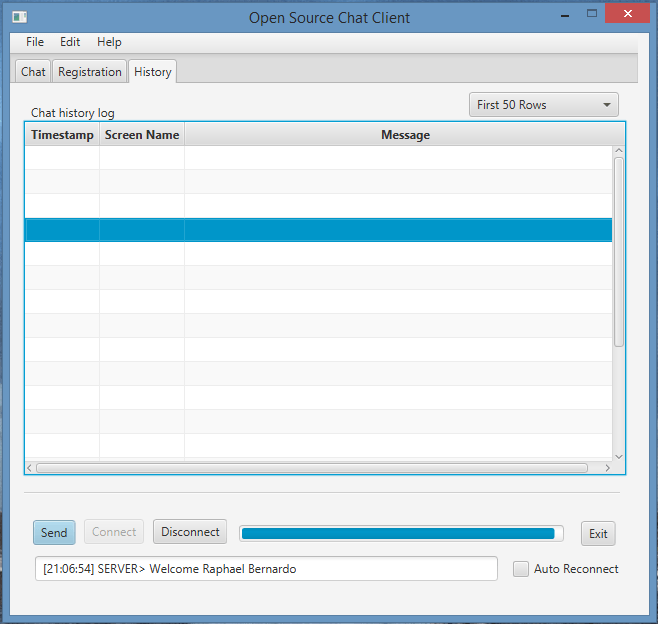The height and width of the screenshot is (624, 658).
Task: Click the application icon in title bar
Action: tap(19, 17)
